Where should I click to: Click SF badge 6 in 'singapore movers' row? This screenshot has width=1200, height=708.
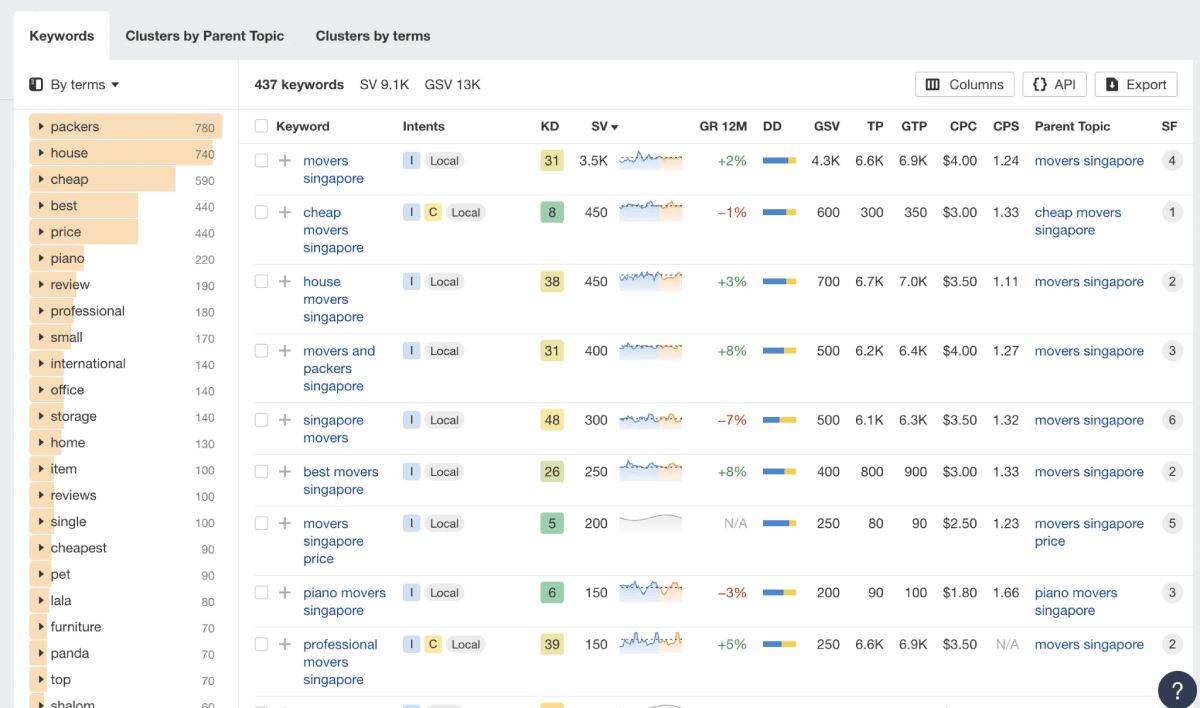[1172, 421]
